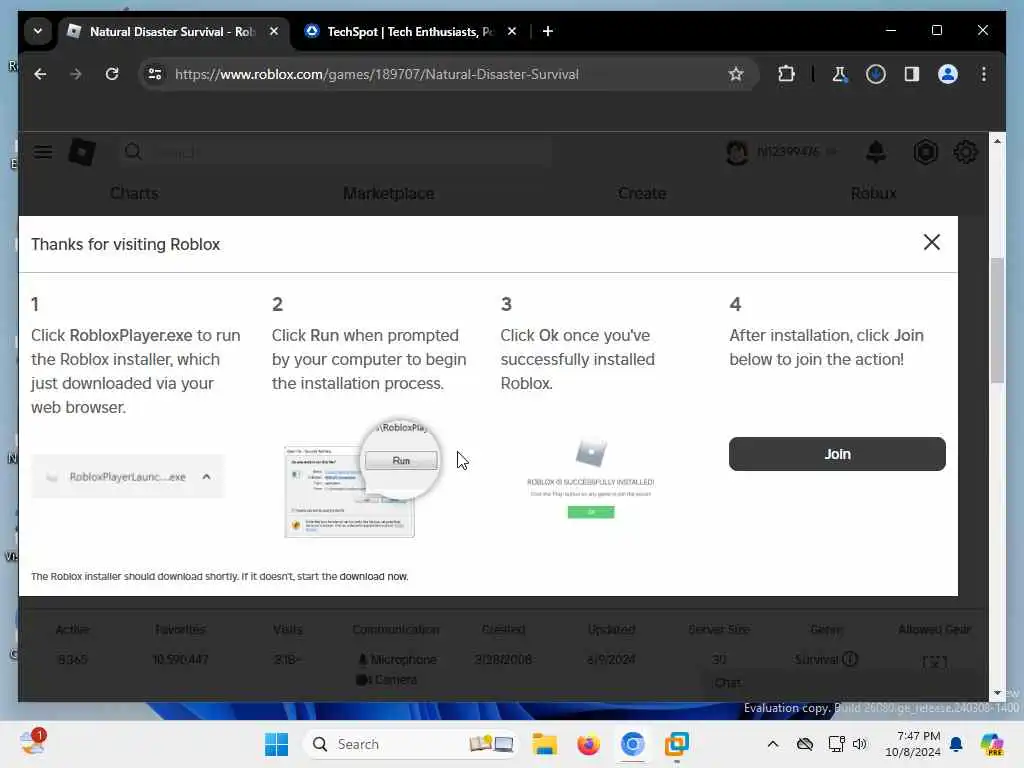Click the vertical scrollbar thumb
This screenshot has height=768, width=1024.
[x=997, y=320]
